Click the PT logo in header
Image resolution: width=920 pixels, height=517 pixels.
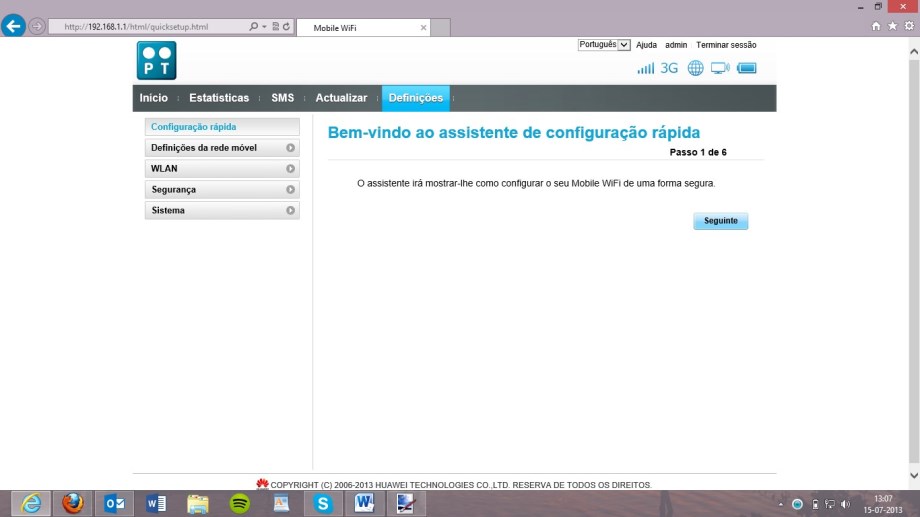coord(156,60)
